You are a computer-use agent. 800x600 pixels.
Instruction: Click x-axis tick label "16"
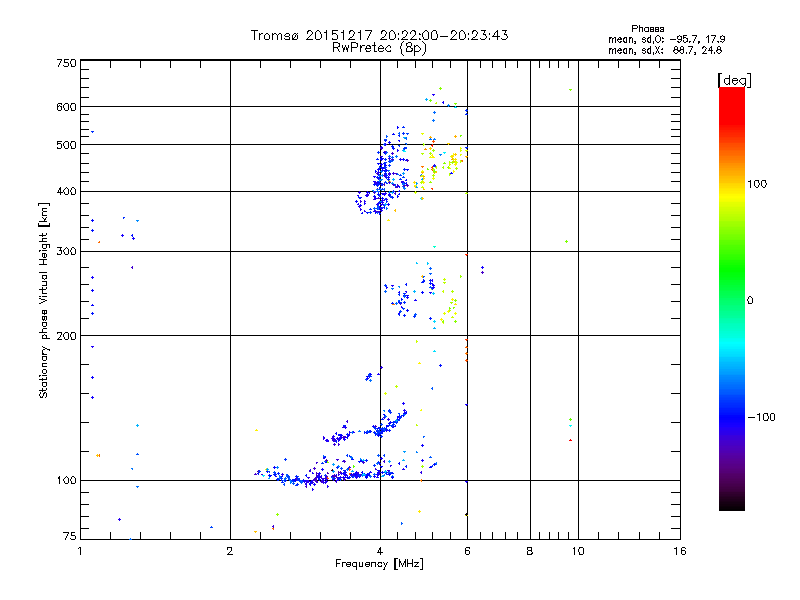[680, 551]
